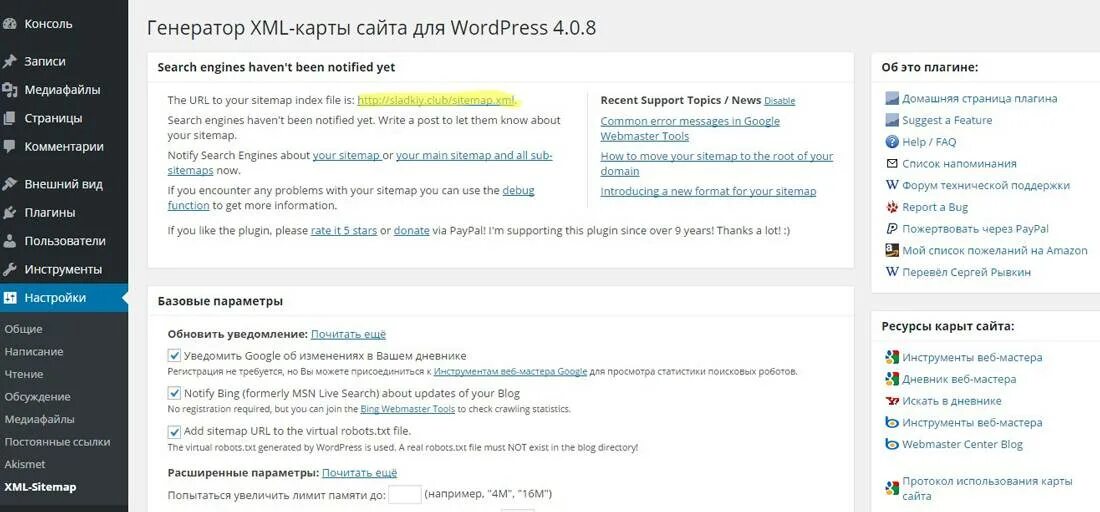The height and width of the screenshot is (512, 1100).
Task: Uncheck Уведомить Google об изменениях checkbox
Action: point(174,355)
